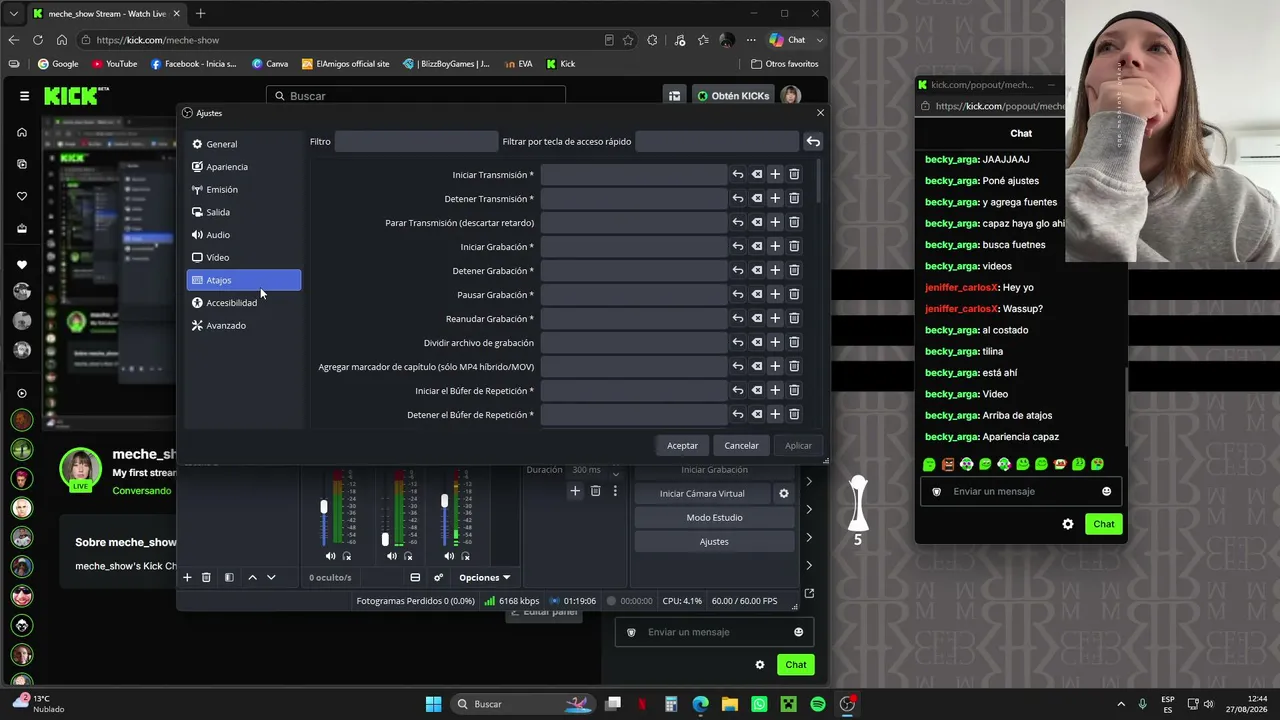Image resolution: width=1280 pixels, height=720 pixels.
Task: Open the Canva bookmark
Action: [x=270, y=64]
